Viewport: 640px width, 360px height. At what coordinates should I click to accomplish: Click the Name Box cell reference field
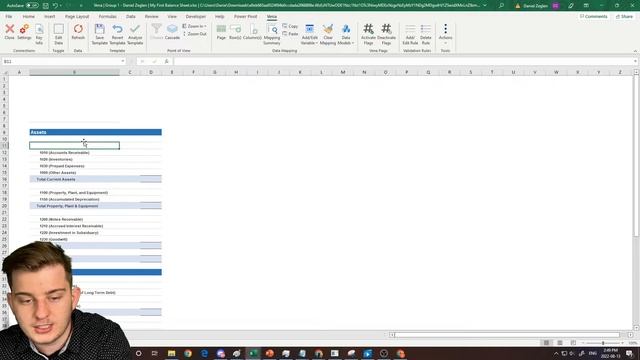pyautogui.click(x=61, y=61)
